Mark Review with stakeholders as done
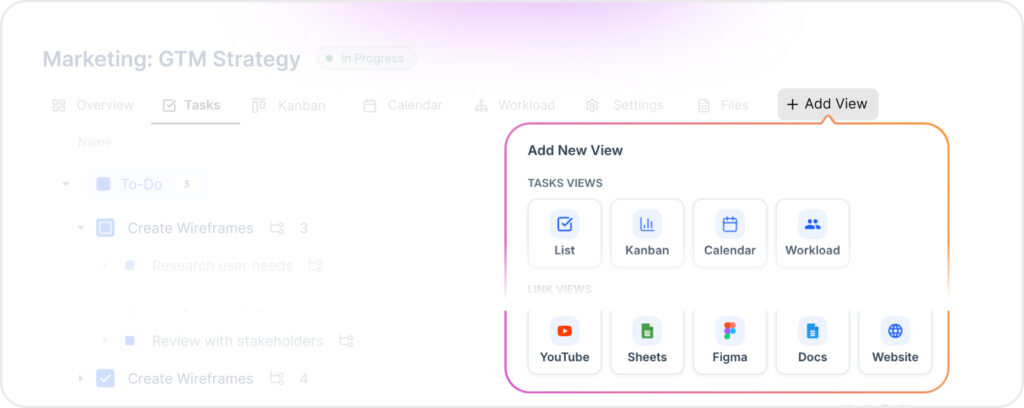 pyautogui.click(x=129, y=341)
